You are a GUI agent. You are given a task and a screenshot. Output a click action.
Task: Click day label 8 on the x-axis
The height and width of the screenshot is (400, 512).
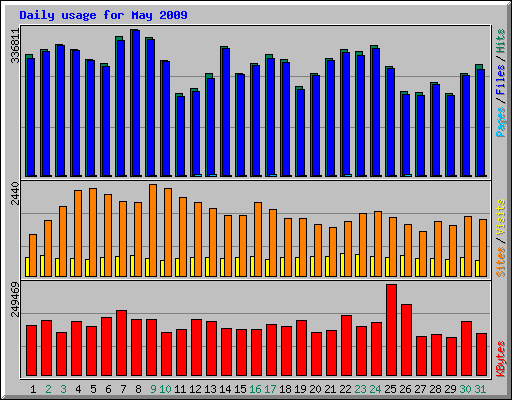(138, 389)
